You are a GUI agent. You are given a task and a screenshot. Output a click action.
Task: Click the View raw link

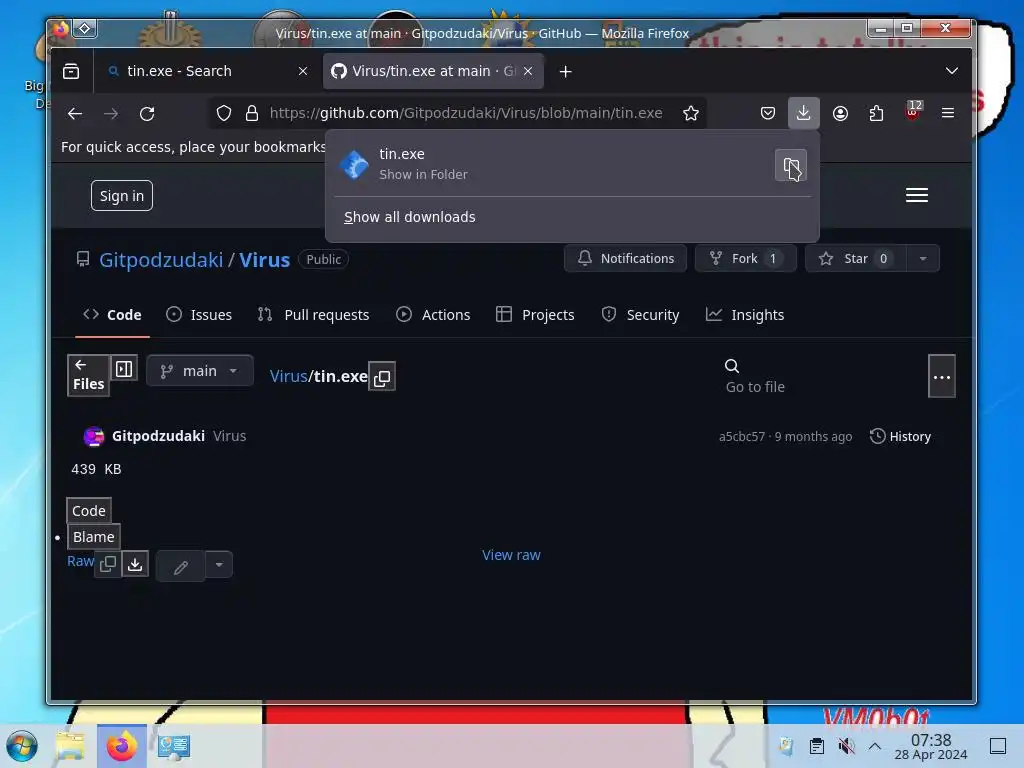pos(511,555)
